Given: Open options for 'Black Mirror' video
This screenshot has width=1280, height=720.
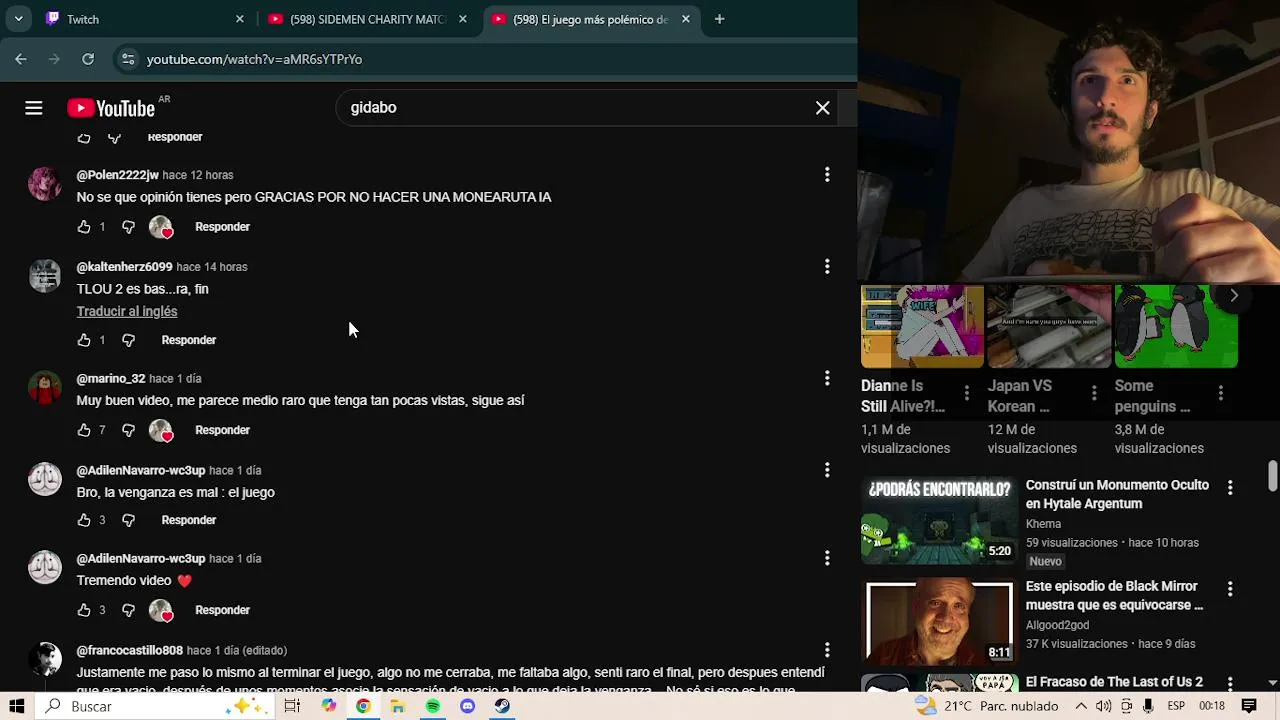Looking at the screenshot, I should tap(1230, 590).
